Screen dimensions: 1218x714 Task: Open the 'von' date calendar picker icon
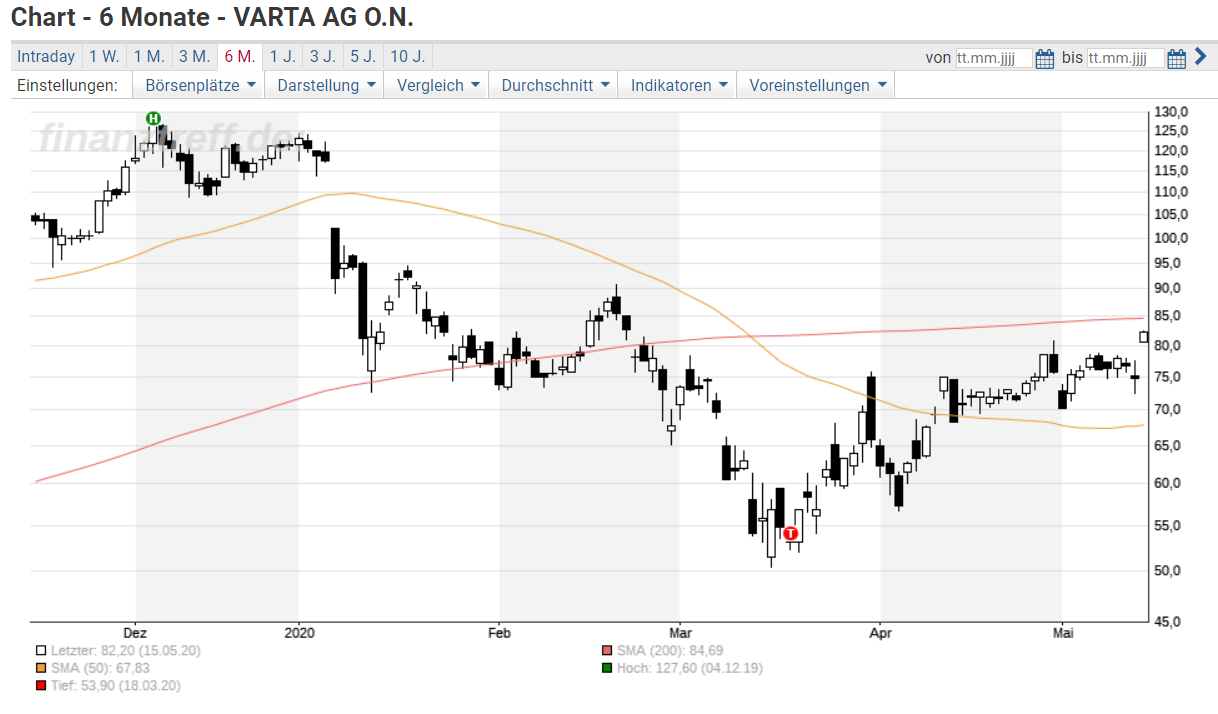coord(1045,58)
